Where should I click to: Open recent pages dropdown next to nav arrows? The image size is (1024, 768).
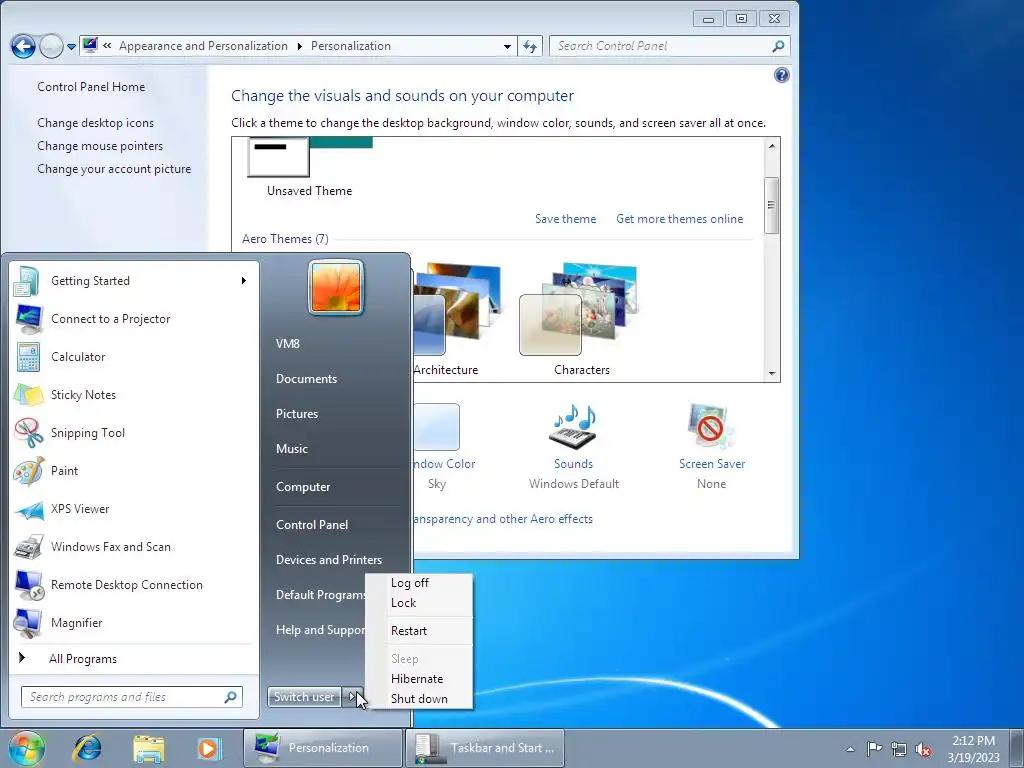coord(71,47)
